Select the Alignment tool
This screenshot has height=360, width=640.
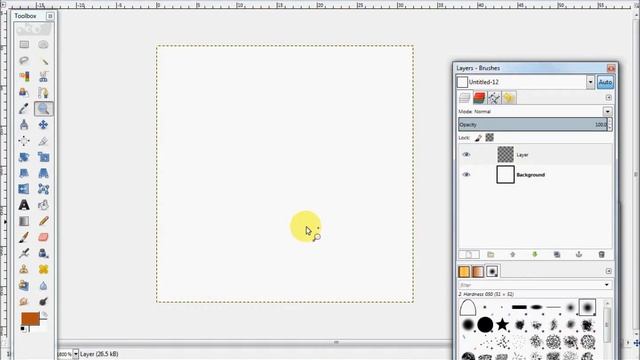[x=24, y=141]
